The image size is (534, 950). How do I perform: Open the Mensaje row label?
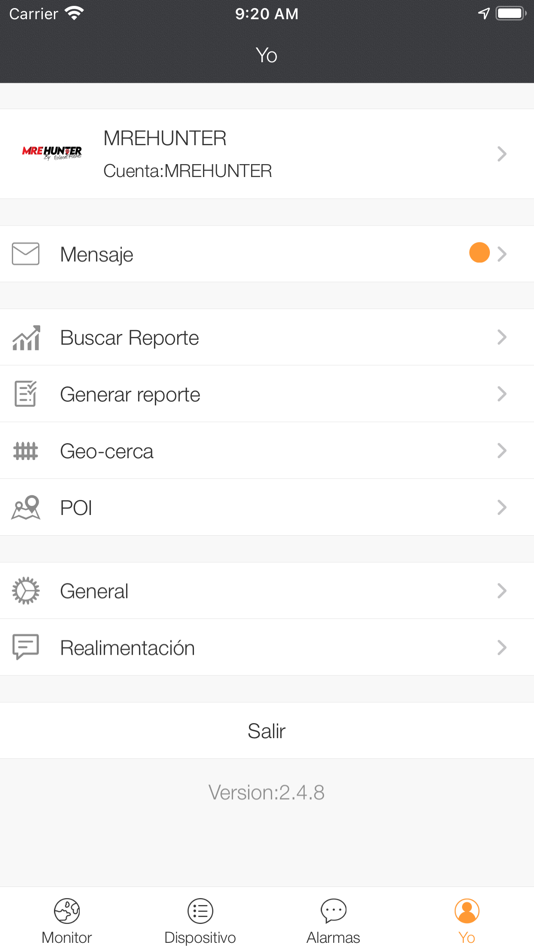(96, 254)
